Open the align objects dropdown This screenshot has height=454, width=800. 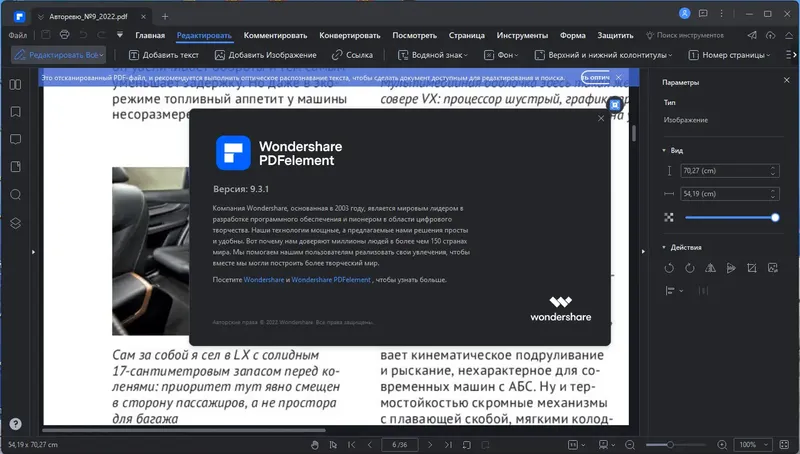(x=674, y=291)
